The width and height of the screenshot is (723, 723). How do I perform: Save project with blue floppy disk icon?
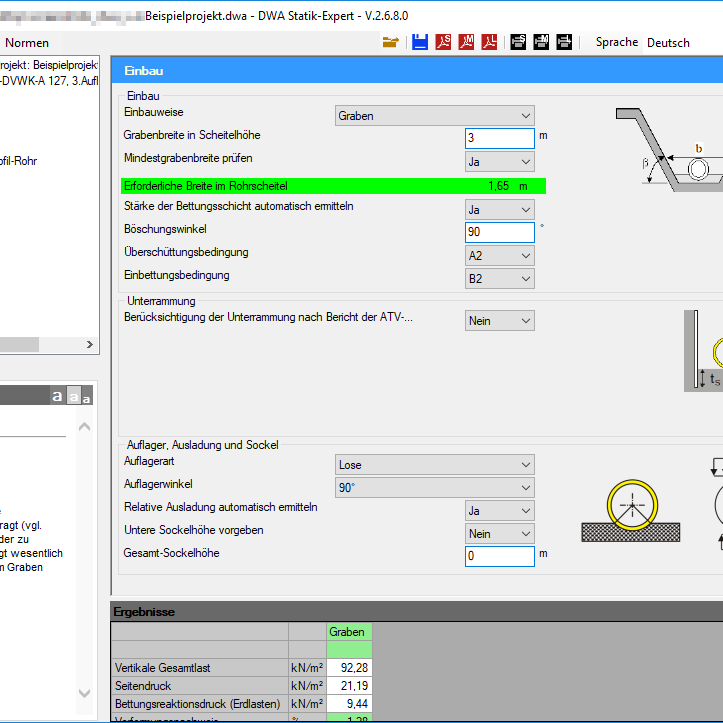tap(420, 42)
